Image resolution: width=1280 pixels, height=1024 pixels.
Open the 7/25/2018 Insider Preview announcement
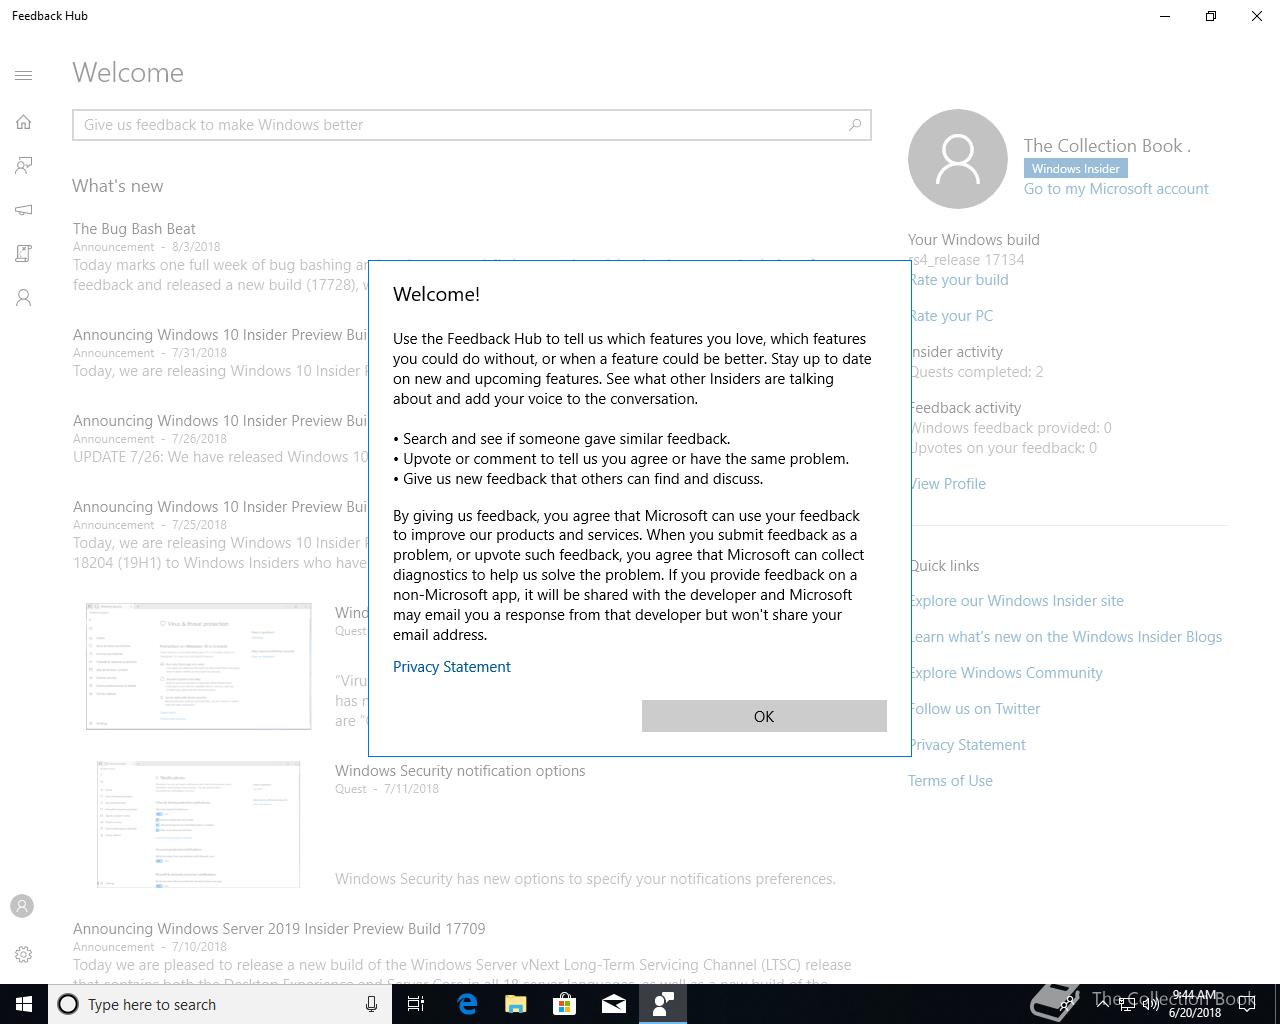pos(220,507)
